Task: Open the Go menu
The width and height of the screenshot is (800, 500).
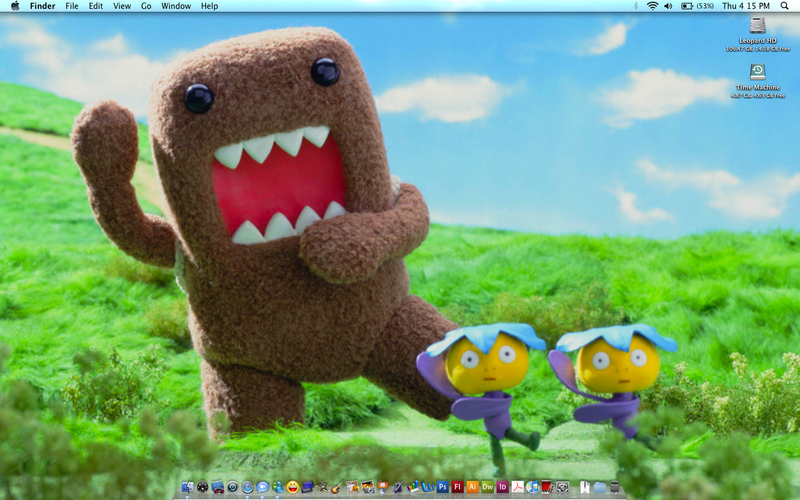Action: pyautogui.click(x=146, y=6)
